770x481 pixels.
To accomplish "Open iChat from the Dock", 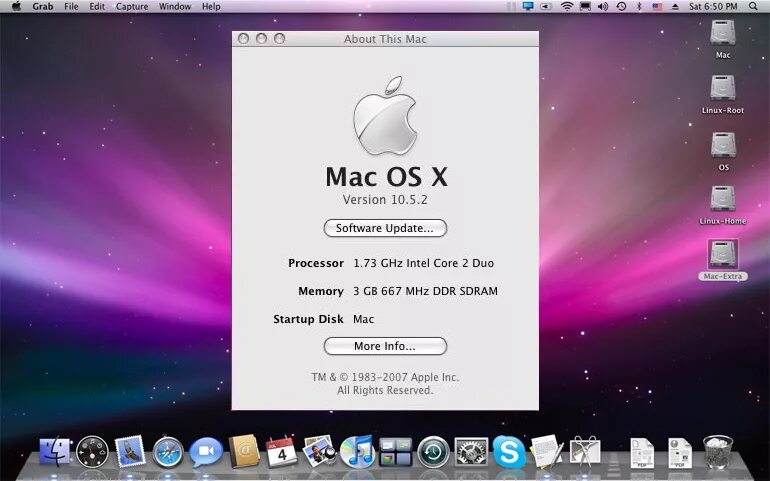I will tap(206, 452).
